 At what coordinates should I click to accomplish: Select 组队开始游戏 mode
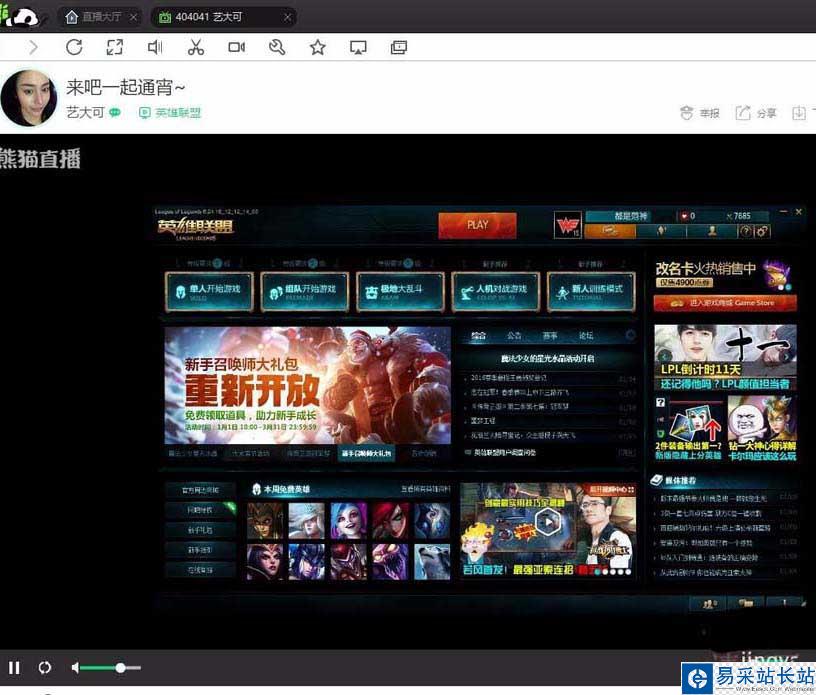304,292
